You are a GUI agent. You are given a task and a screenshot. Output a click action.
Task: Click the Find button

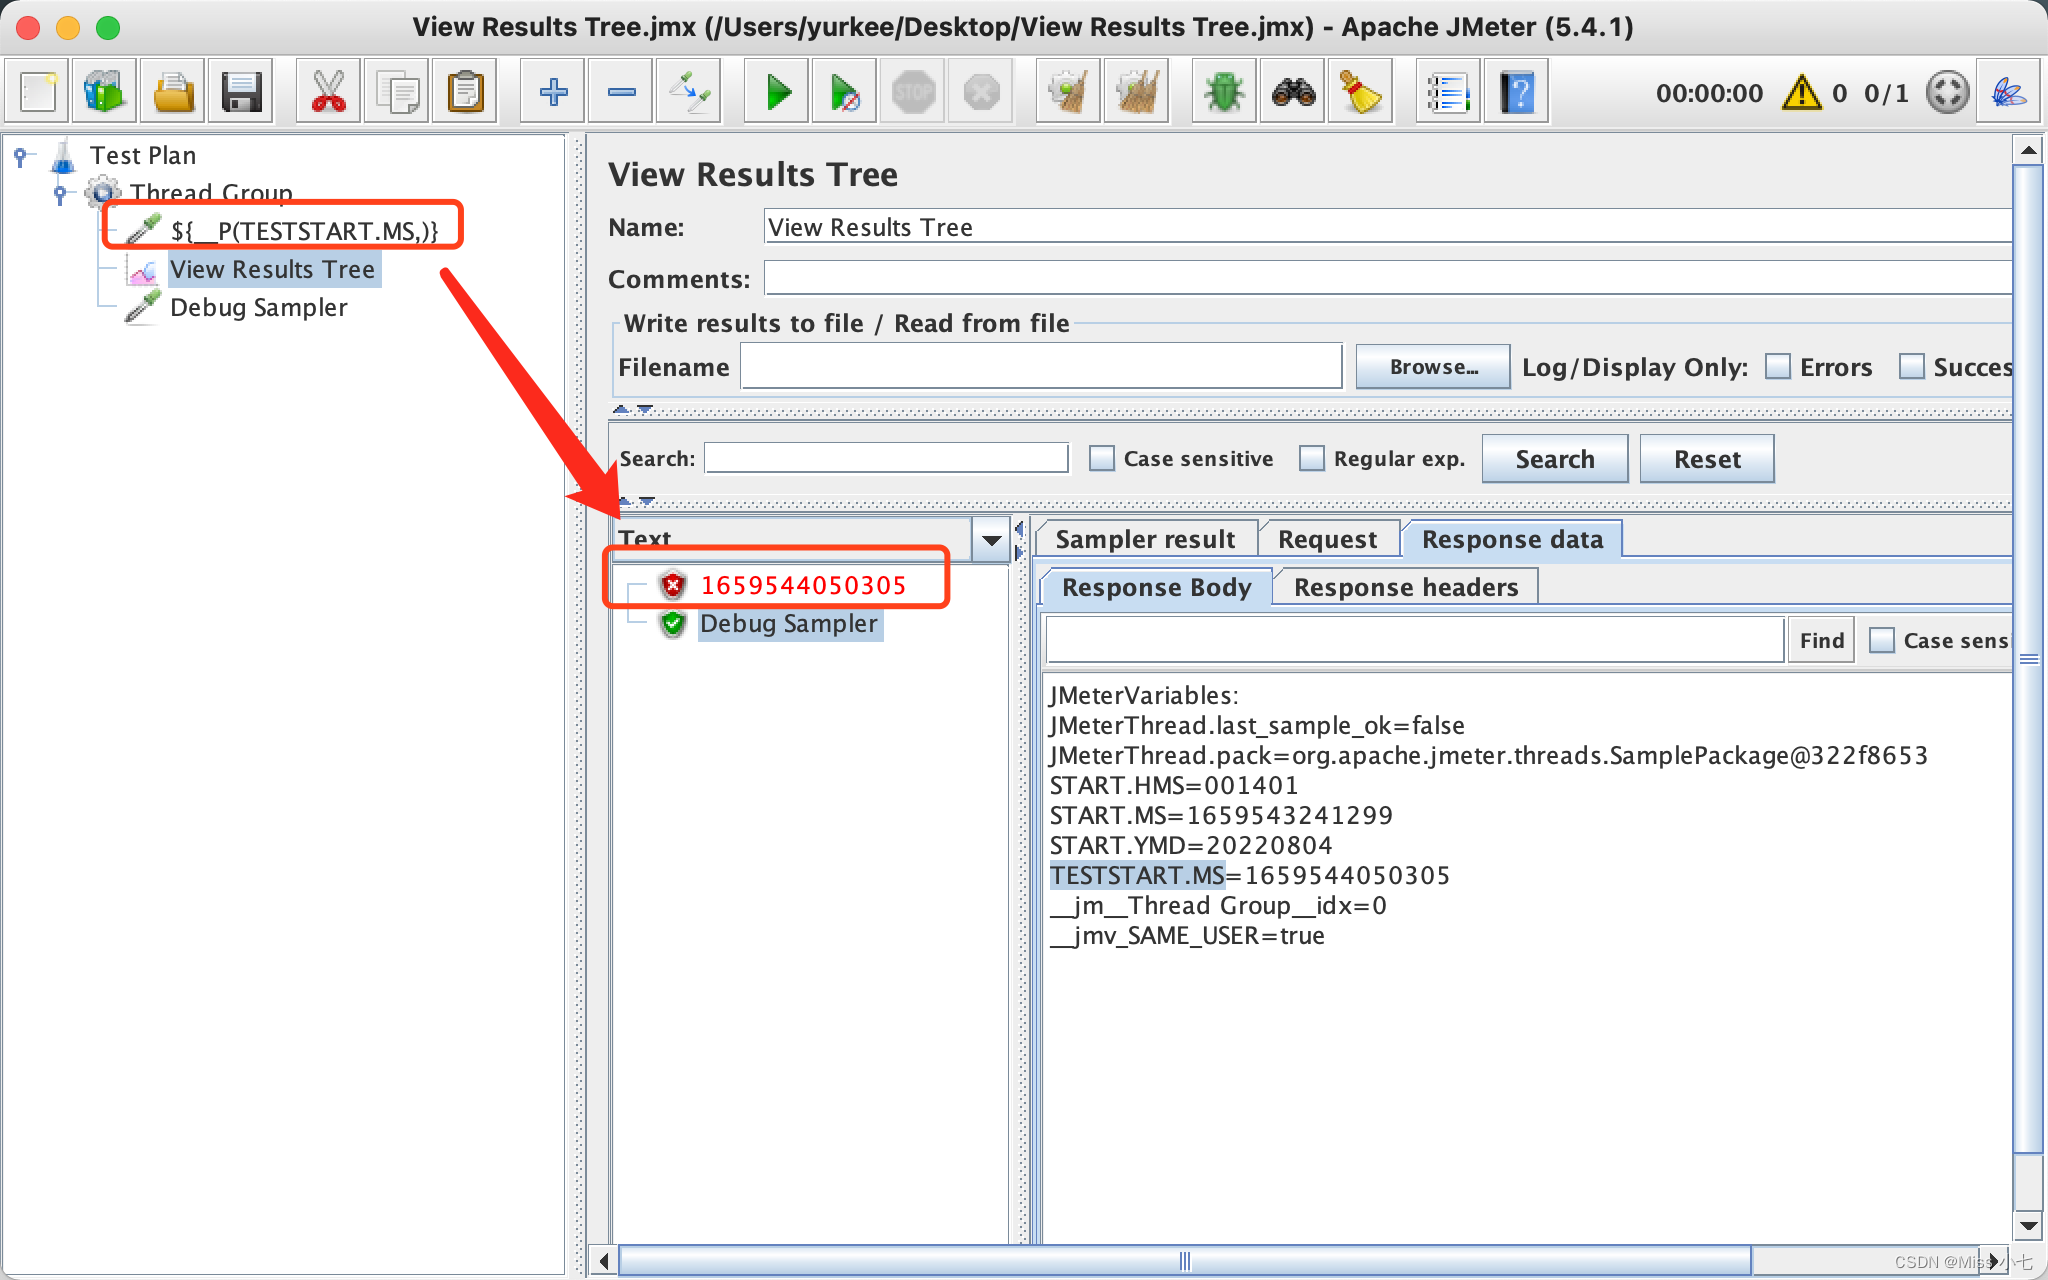click(x=1821, y=640)
